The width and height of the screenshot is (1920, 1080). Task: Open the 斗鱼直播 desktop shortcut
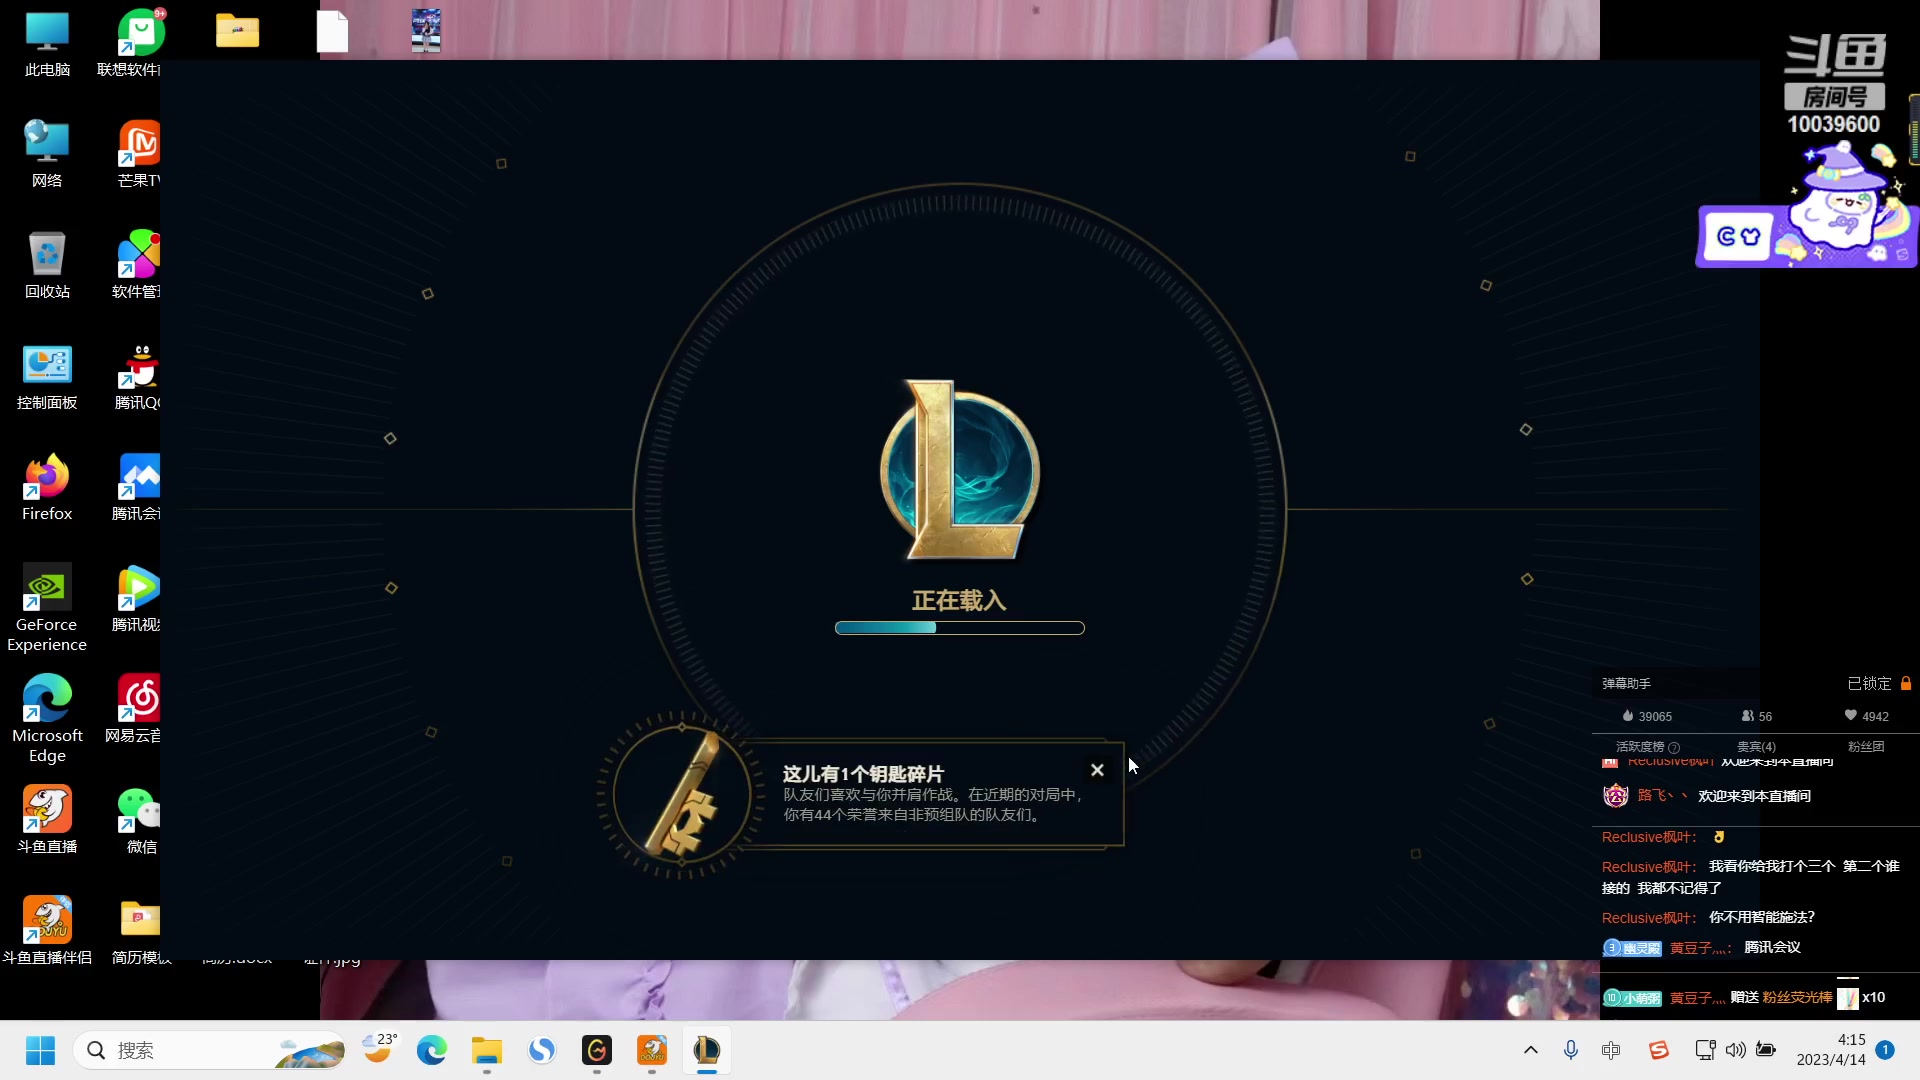[47, 821]
